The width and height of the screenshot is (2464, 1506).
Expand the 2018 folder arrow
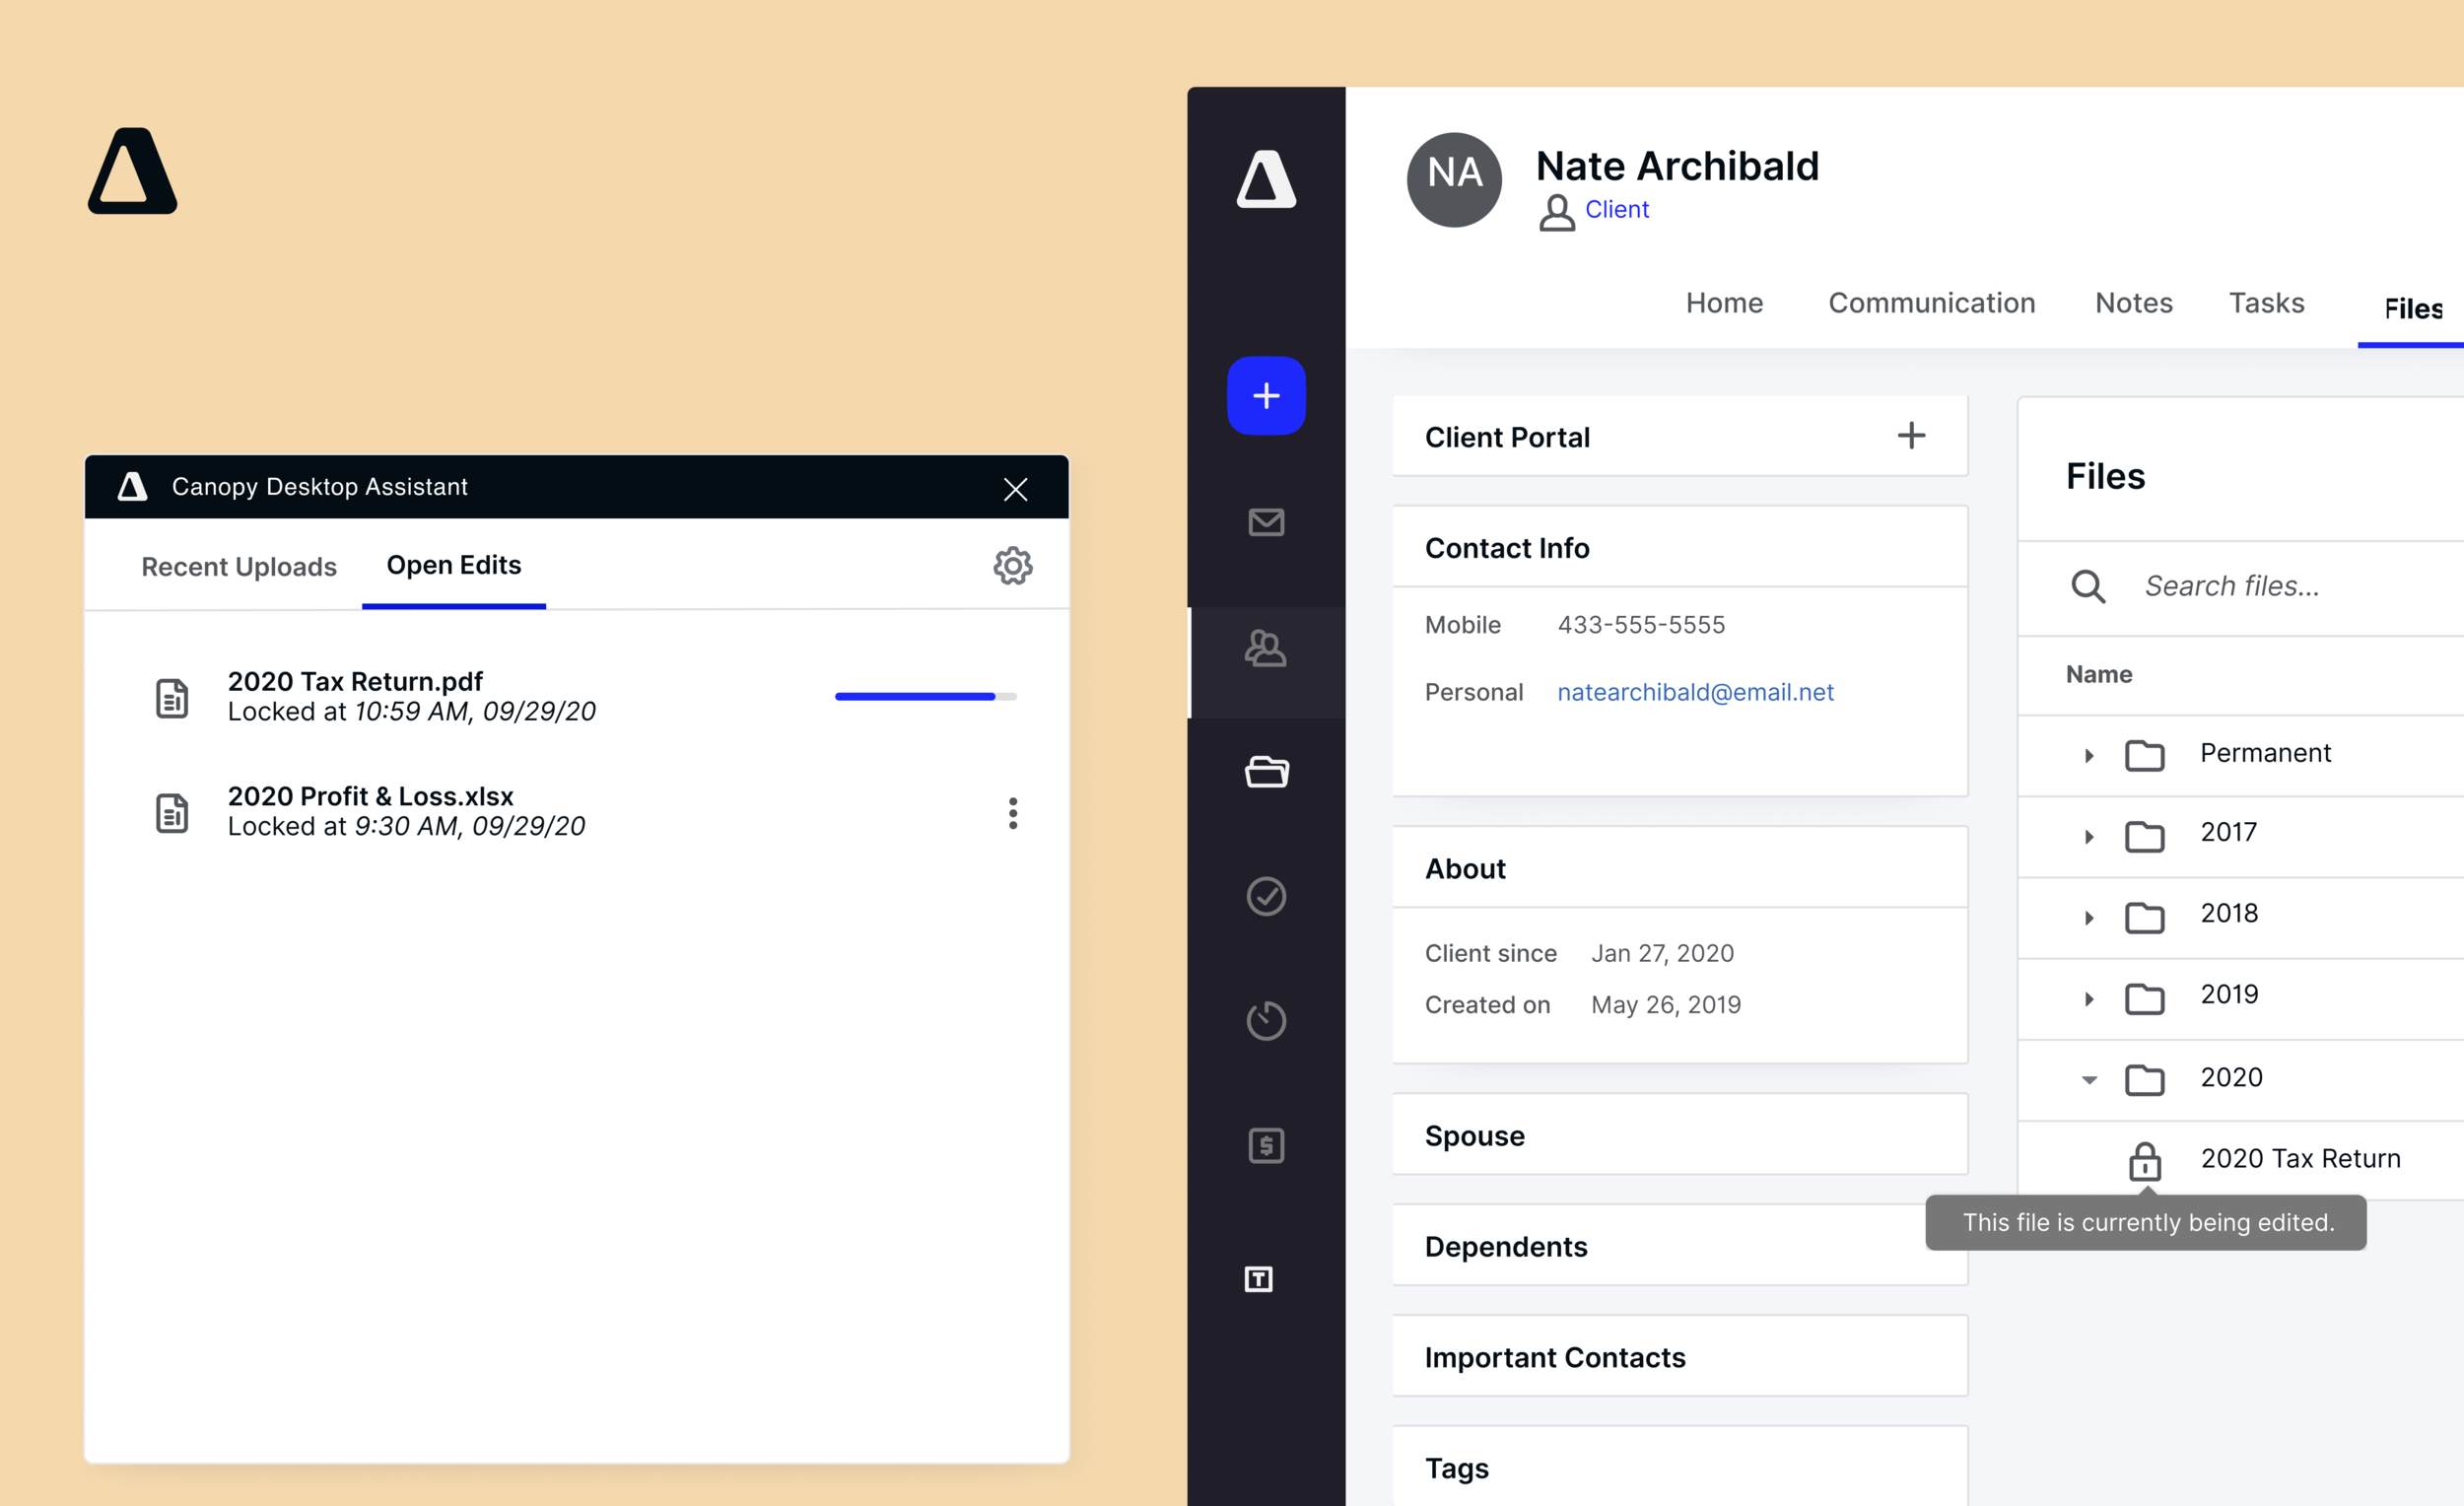click(2088, 918)
